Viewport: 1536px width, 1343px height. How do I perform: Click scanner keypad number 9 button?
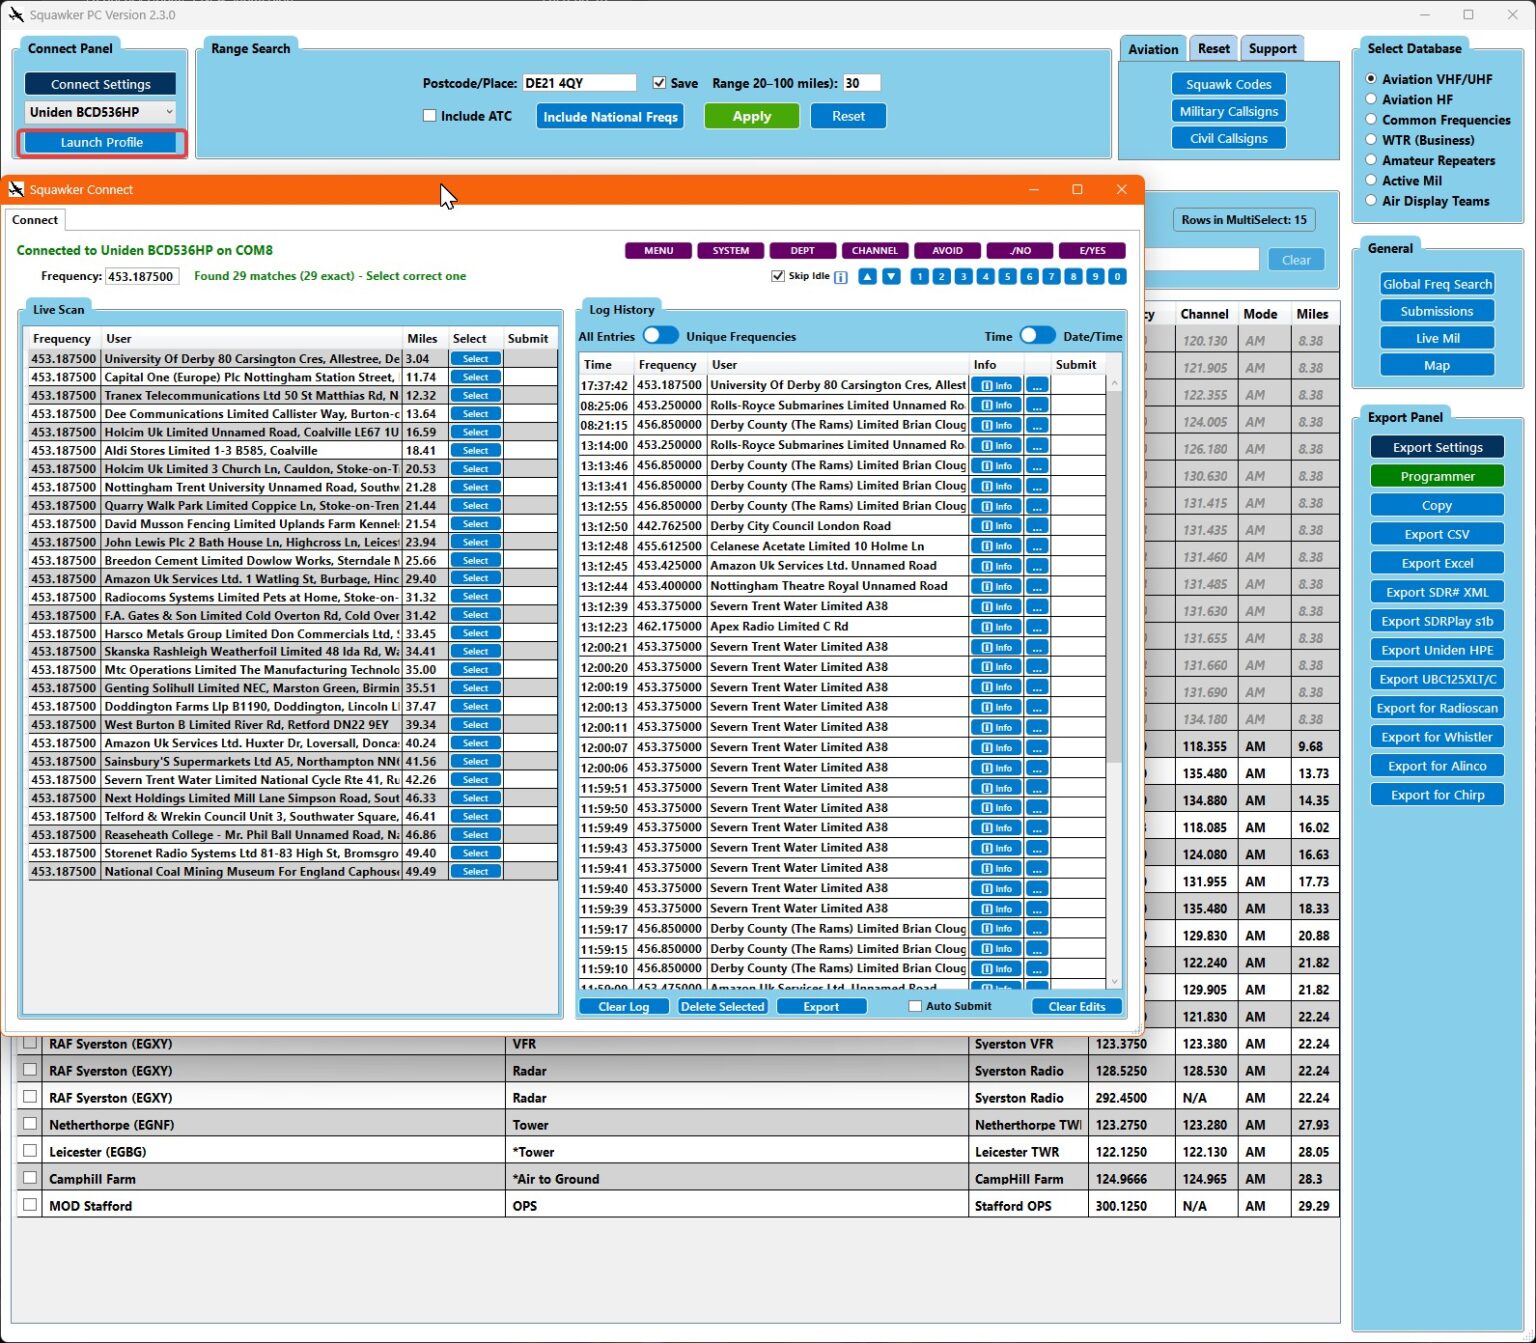coord(1095,277)
